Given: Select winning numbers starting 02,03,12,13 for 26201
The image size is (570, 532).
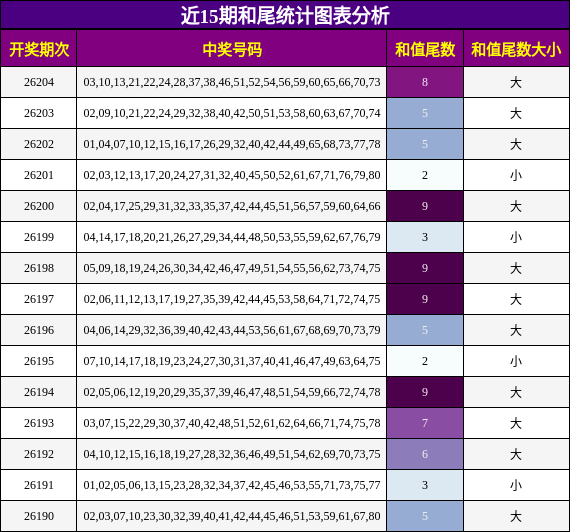Looking at the screenshot, I should (232, 175).
